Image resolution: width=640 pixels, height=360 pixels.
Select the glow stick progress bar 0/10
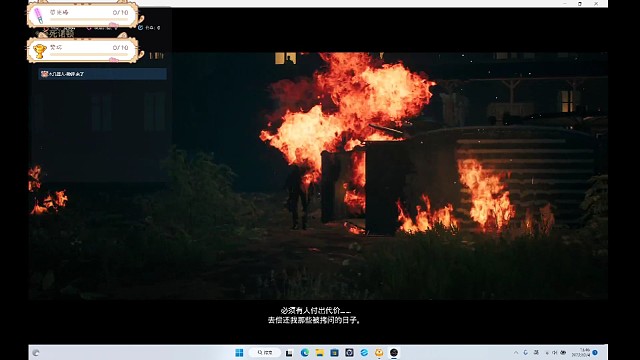pos(89,20)
